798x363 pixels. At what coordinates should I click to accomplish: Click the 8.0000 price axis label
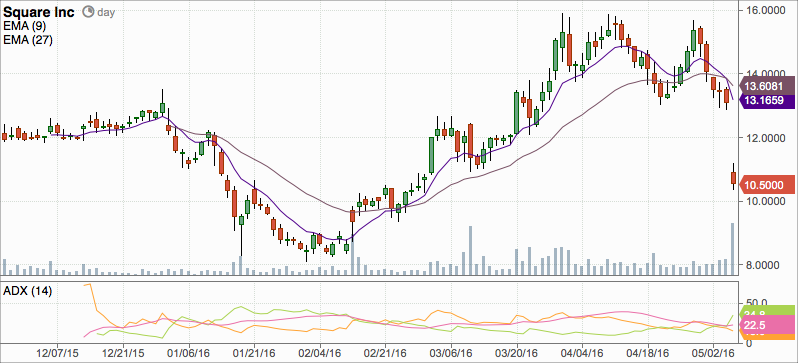click(762, 266)
